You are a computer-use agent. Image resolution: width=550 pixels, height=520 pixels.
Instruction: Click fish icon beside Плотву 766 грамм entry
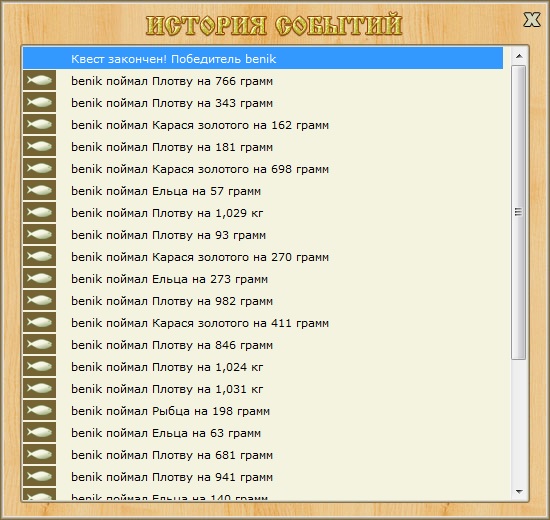[x=39, y=80]
